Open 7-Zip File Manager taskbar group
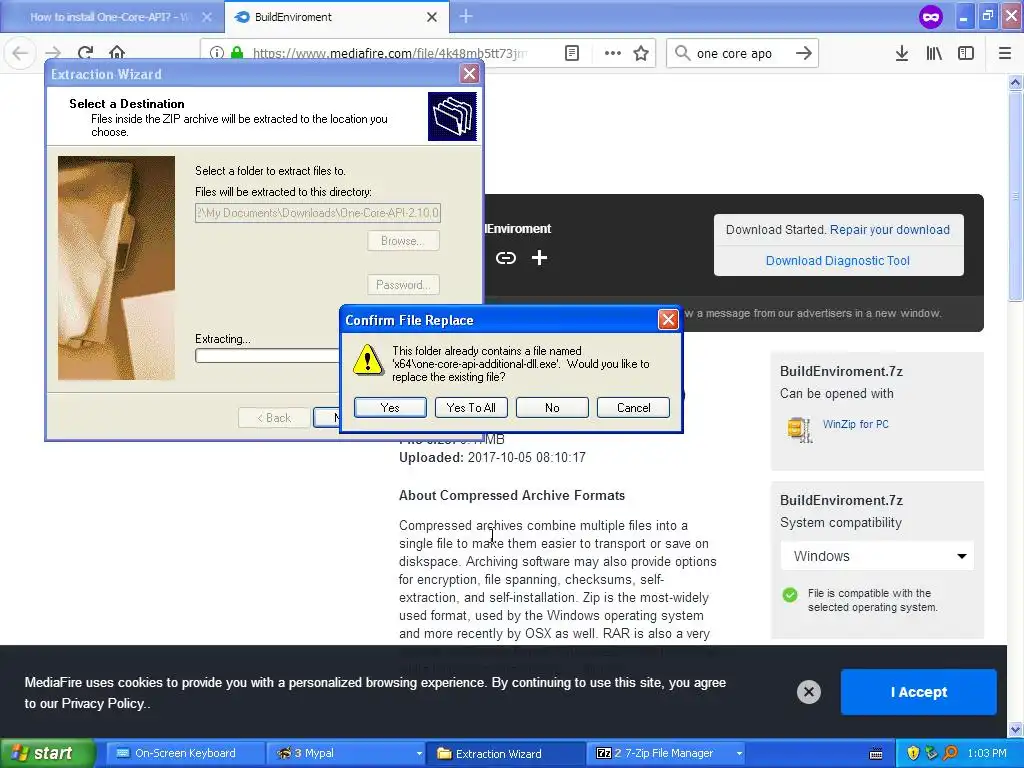 (x=666, y=753)
